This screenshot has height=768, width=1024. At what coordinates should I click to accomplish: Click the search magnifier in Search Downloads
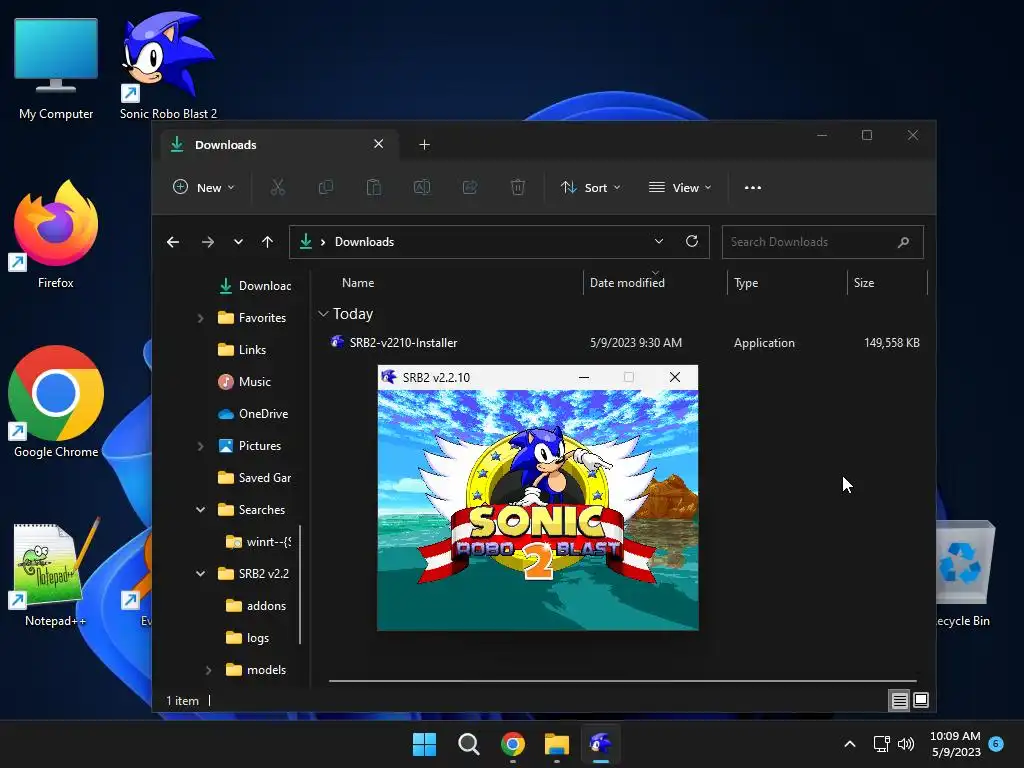coord(903,242)
